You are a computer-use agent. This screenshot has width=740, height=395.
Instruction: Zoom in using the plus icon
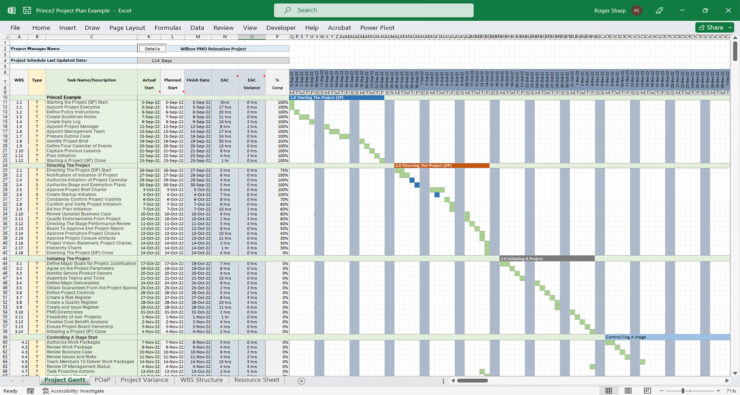tap(718, 391)
